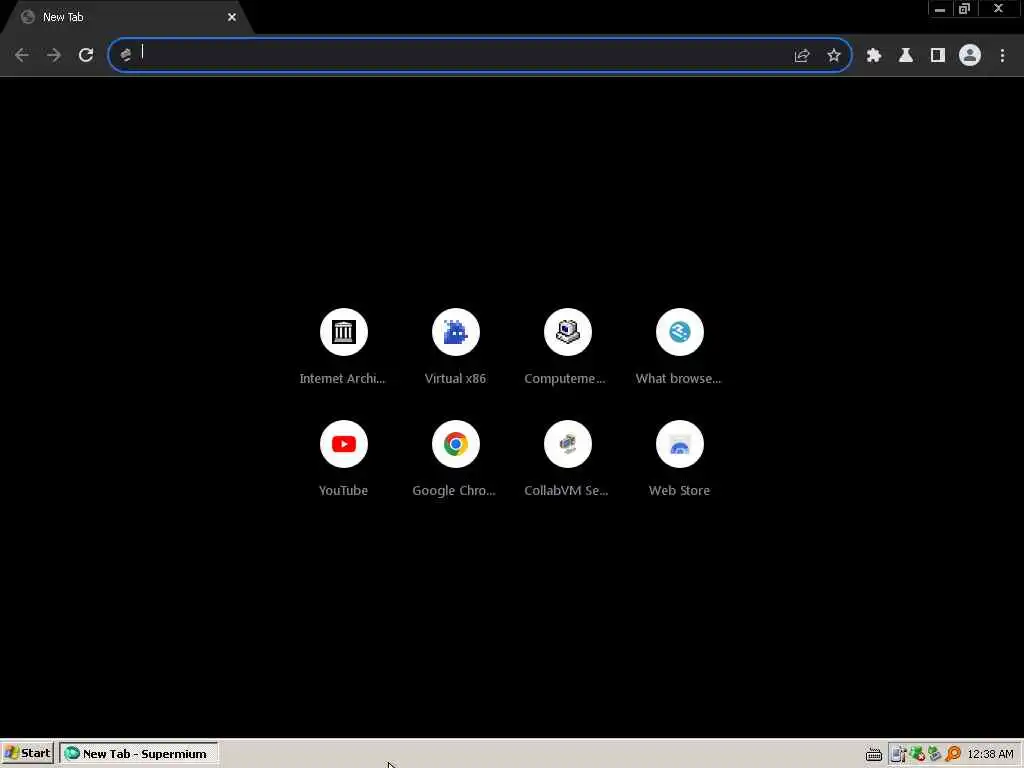Reload the current page

[86, 55]
